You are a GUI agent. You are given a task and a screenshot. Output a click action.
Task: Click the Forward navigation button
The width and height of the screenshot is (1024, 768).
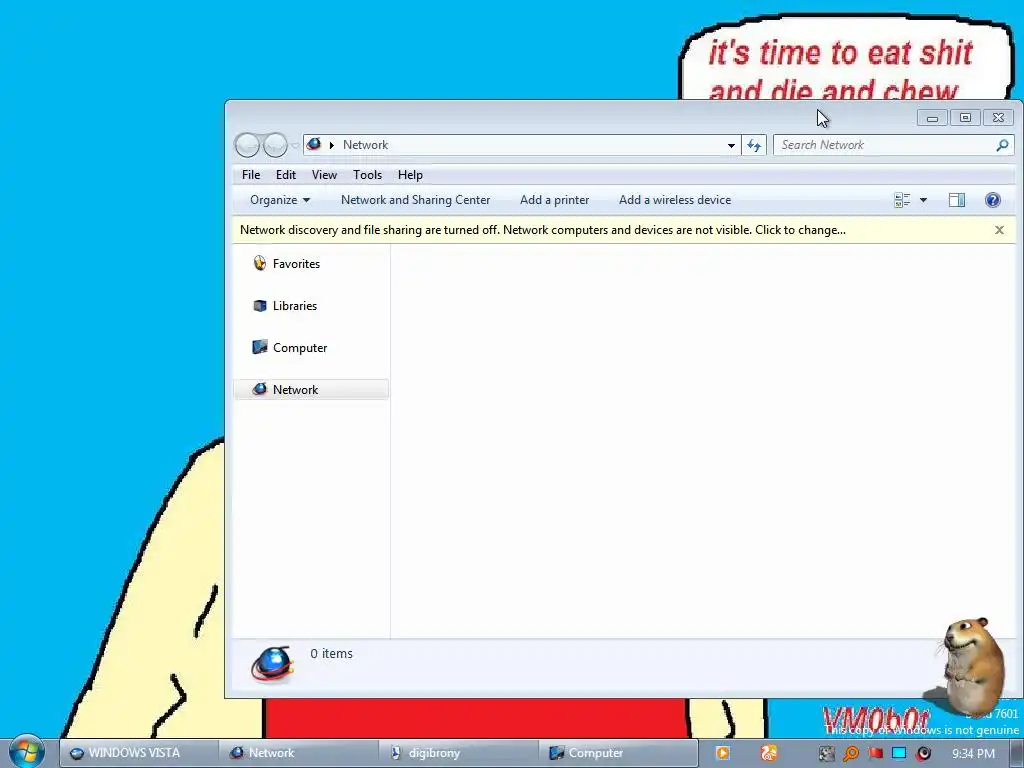pos(275,145)
